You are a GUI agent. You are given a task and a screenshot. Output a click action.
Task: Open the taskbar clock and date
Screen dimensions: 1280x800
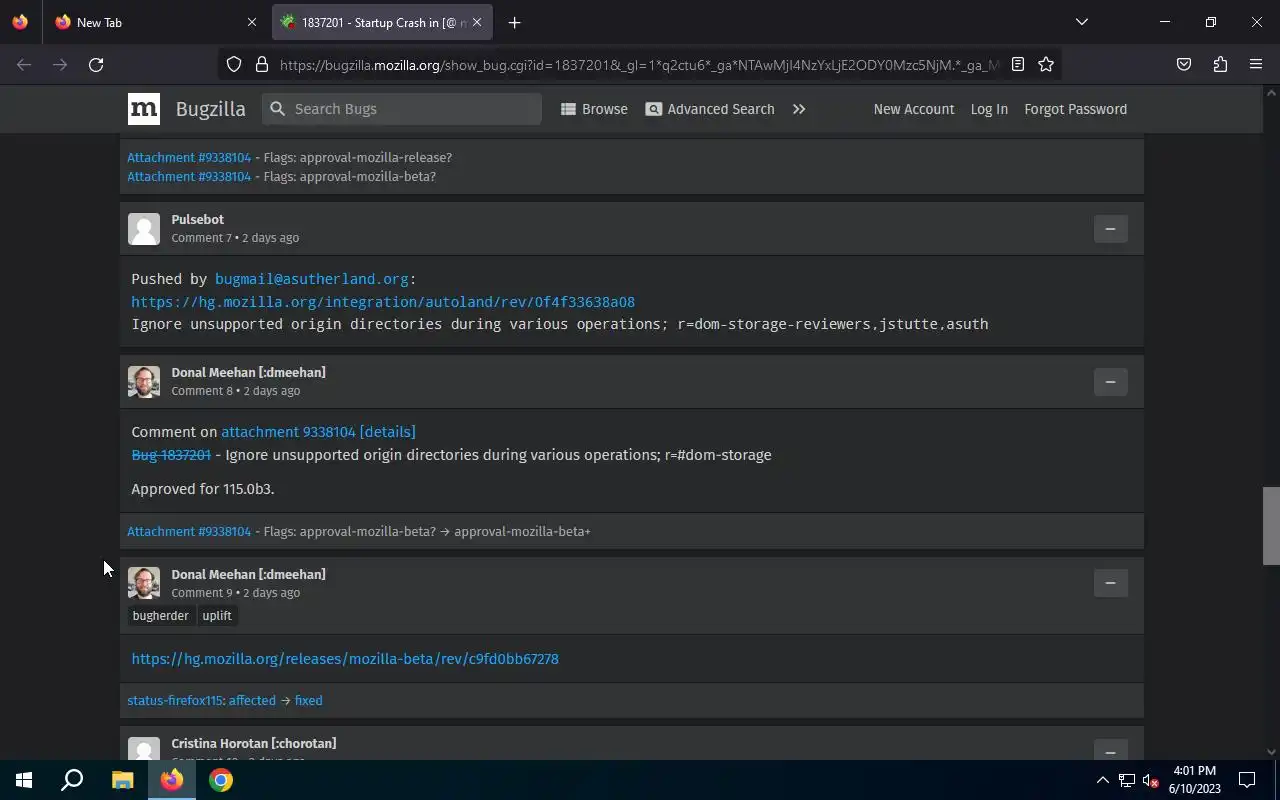pyautogui.click(x=1195, y=780)
